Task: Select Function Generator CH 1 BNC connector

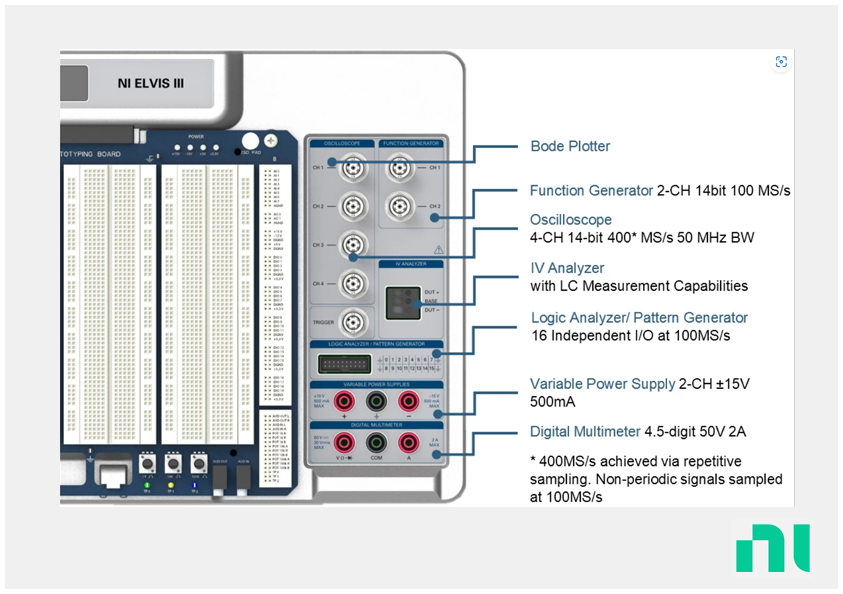Action: tap(400, 168)
